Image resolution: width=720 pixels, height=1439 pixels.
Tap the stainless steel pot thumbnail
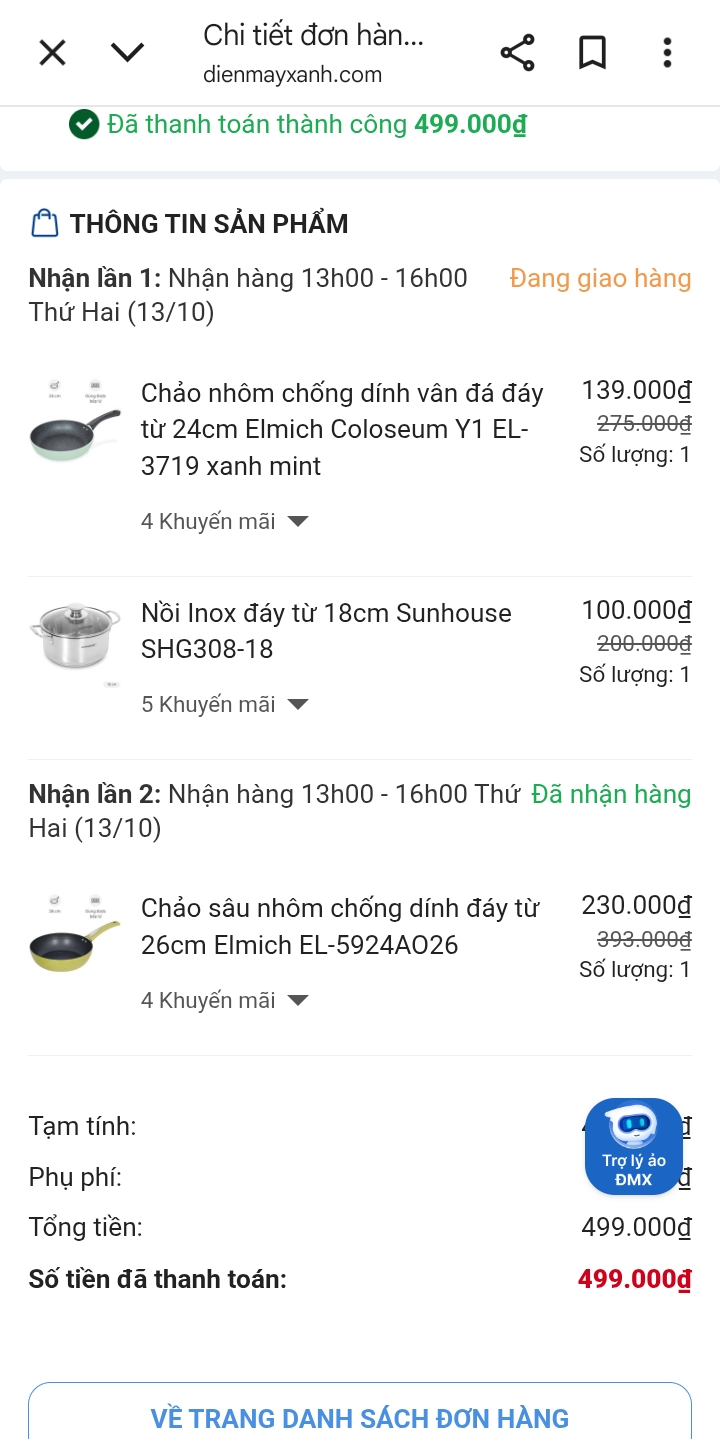(x=75, y=635)
